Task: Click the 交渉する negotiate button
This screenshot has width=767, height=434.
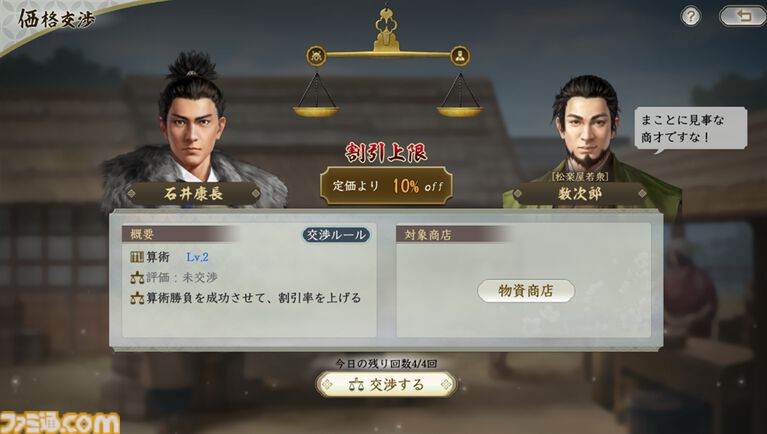Action: (386, 385)
